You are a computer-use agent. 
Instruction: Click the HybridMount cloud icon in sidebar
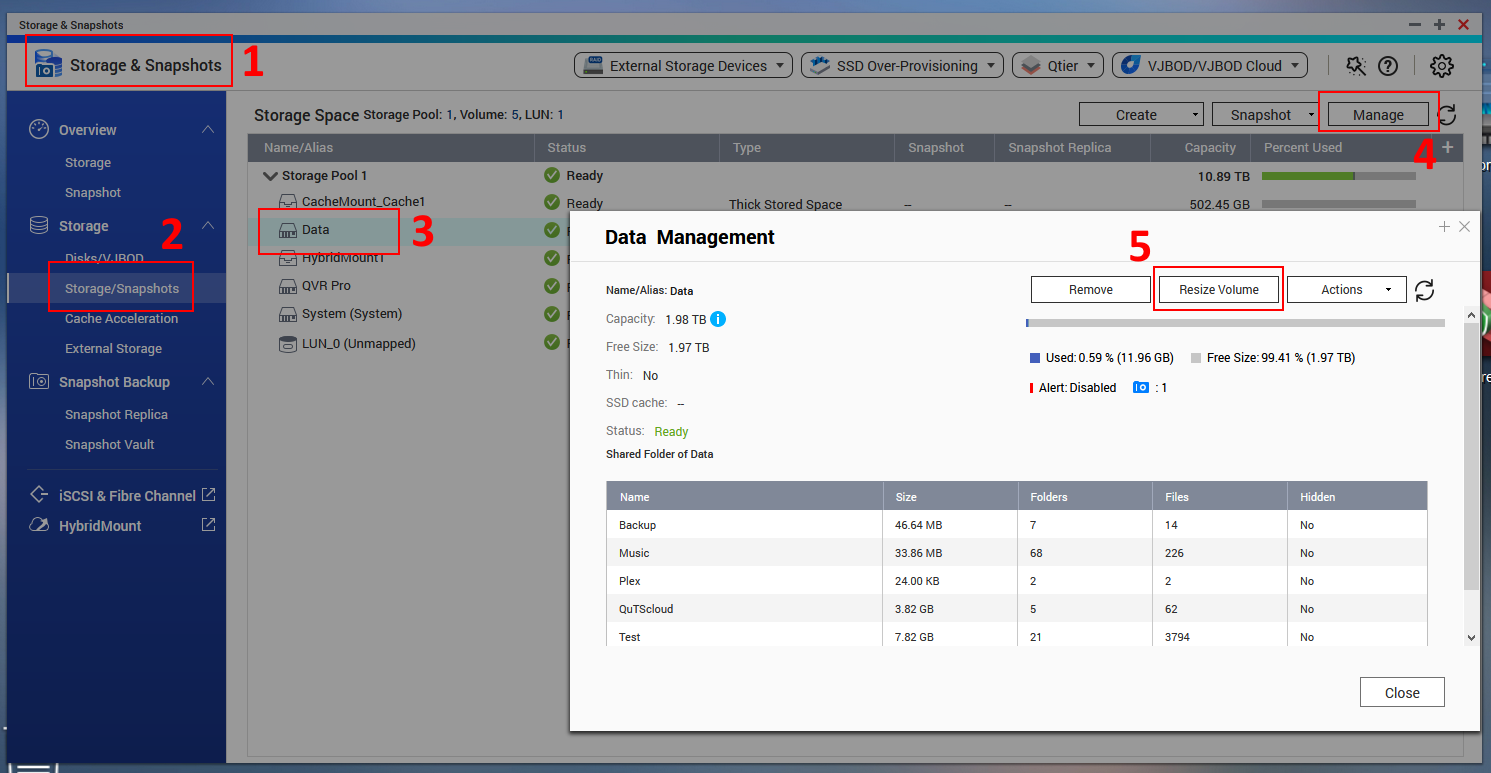pyautogui.click(x=39, y=525)
